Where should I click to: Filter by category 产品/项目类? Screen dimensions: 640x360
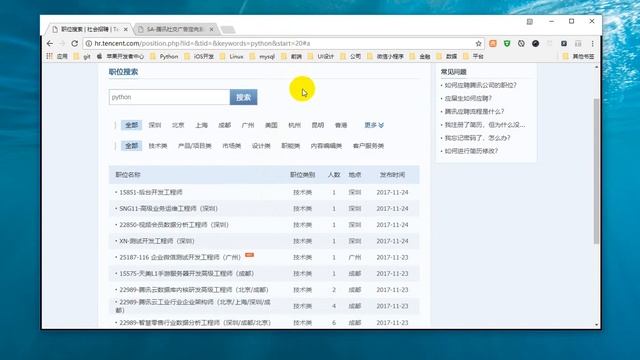click(195, 146)
